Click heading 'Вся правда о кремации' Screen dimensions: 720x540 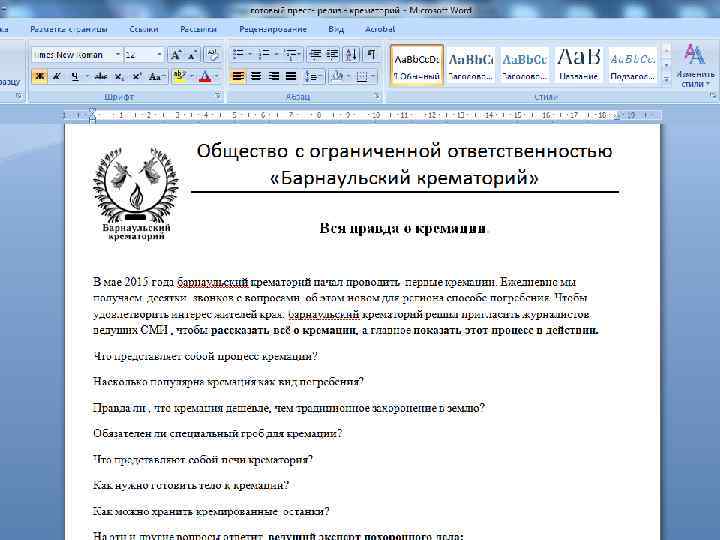[403, 228]
